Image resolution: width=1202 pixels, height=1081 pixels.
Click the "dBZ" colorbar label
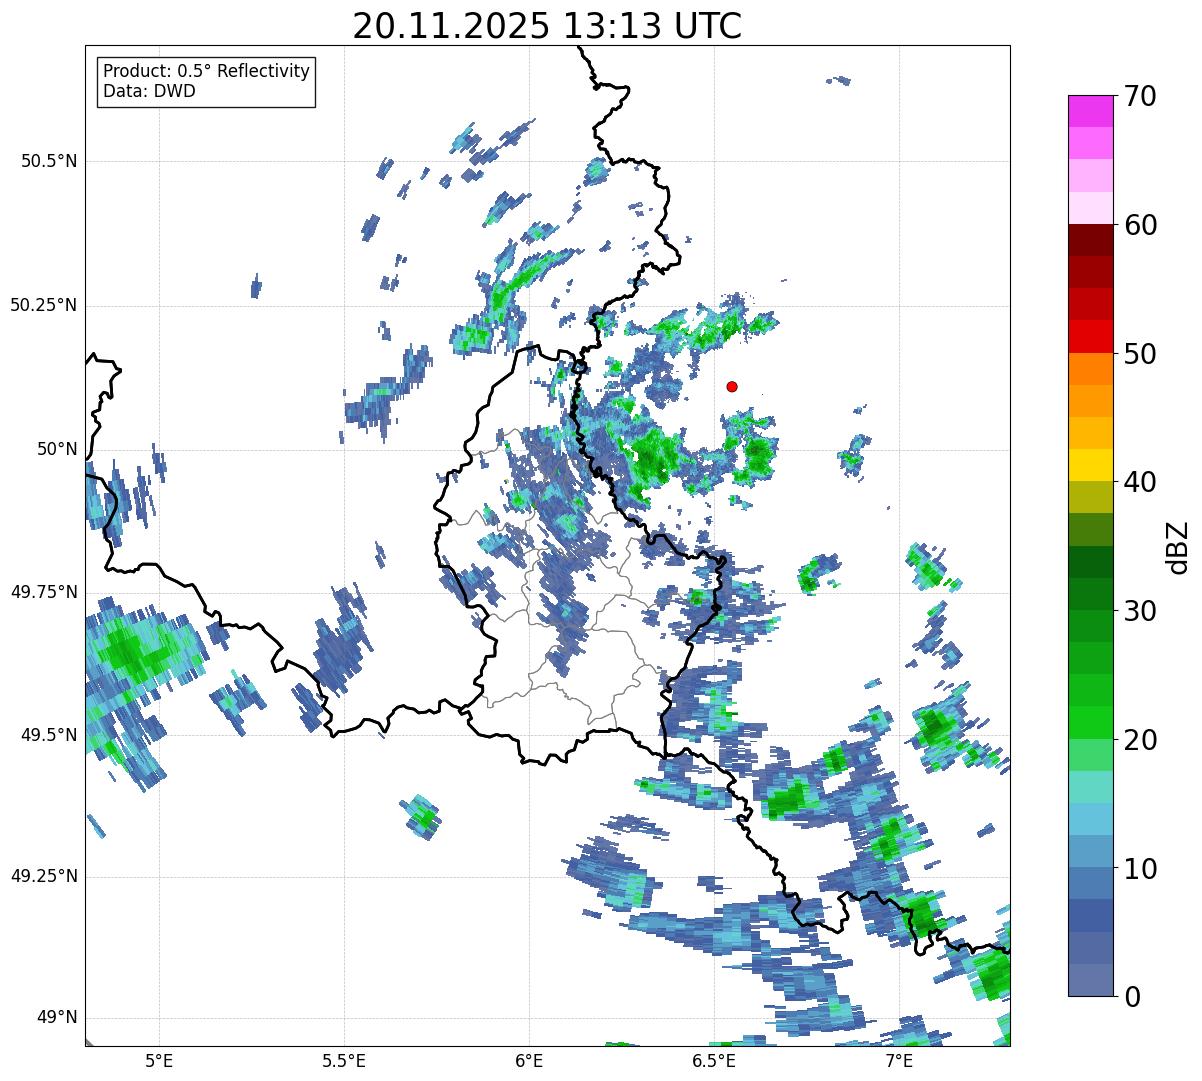(x=1179, y=546)
